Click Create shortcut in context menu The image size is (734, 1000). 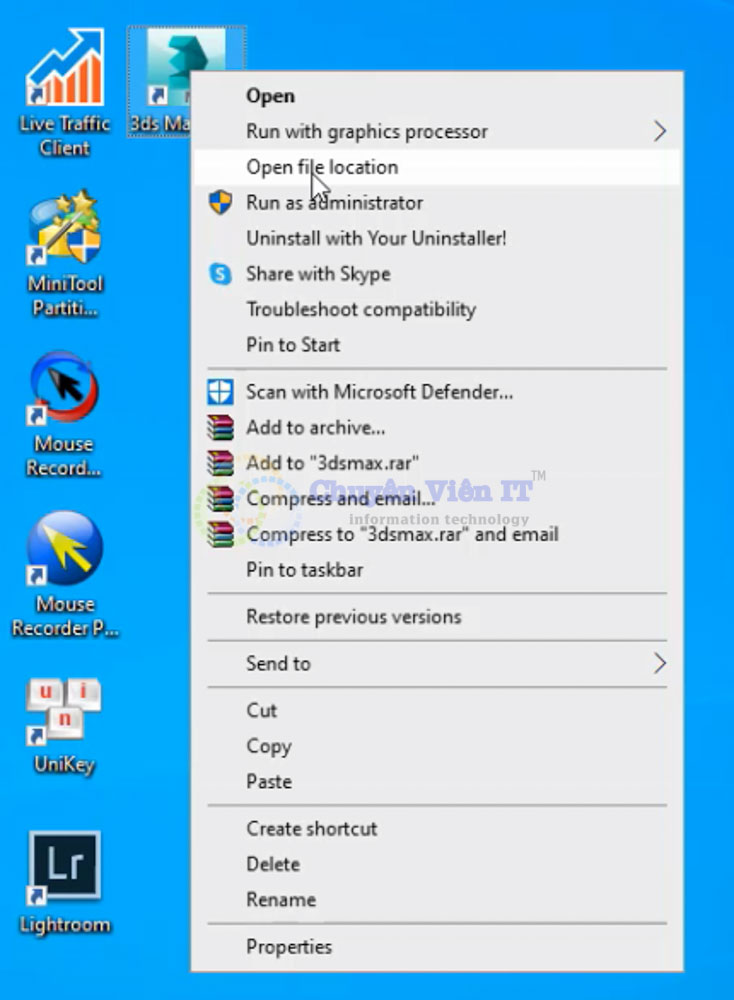(x=312, y=828)
